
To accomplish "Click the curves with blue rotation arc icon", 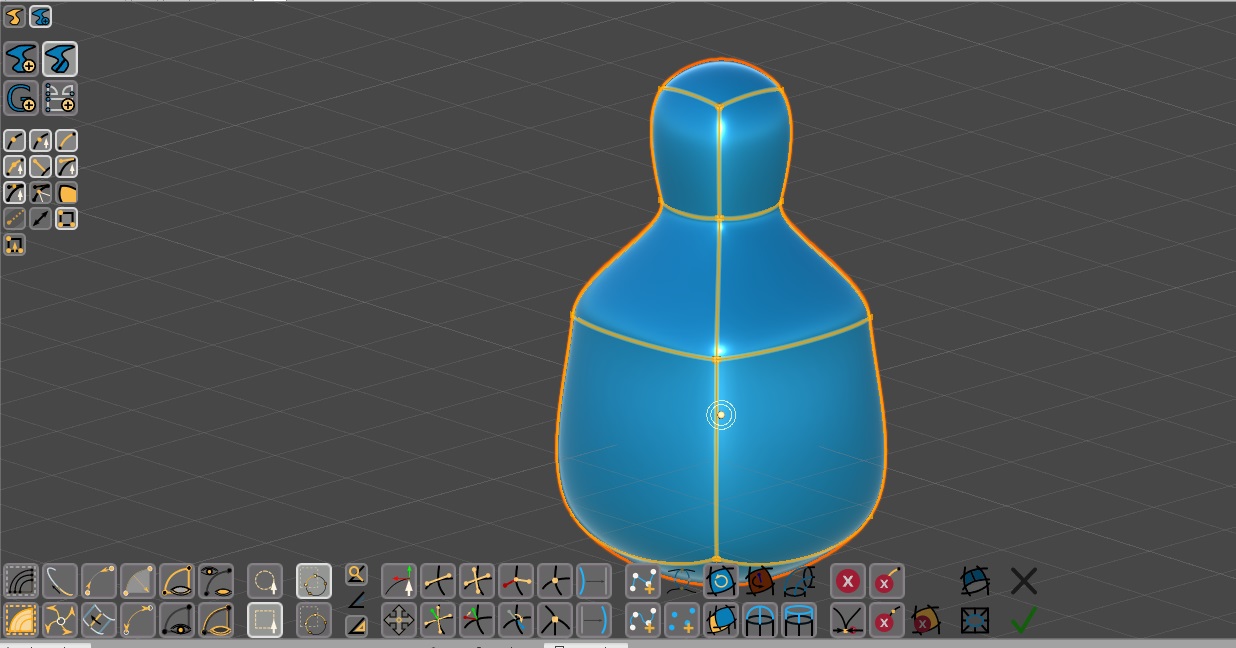I will [515, 621].
